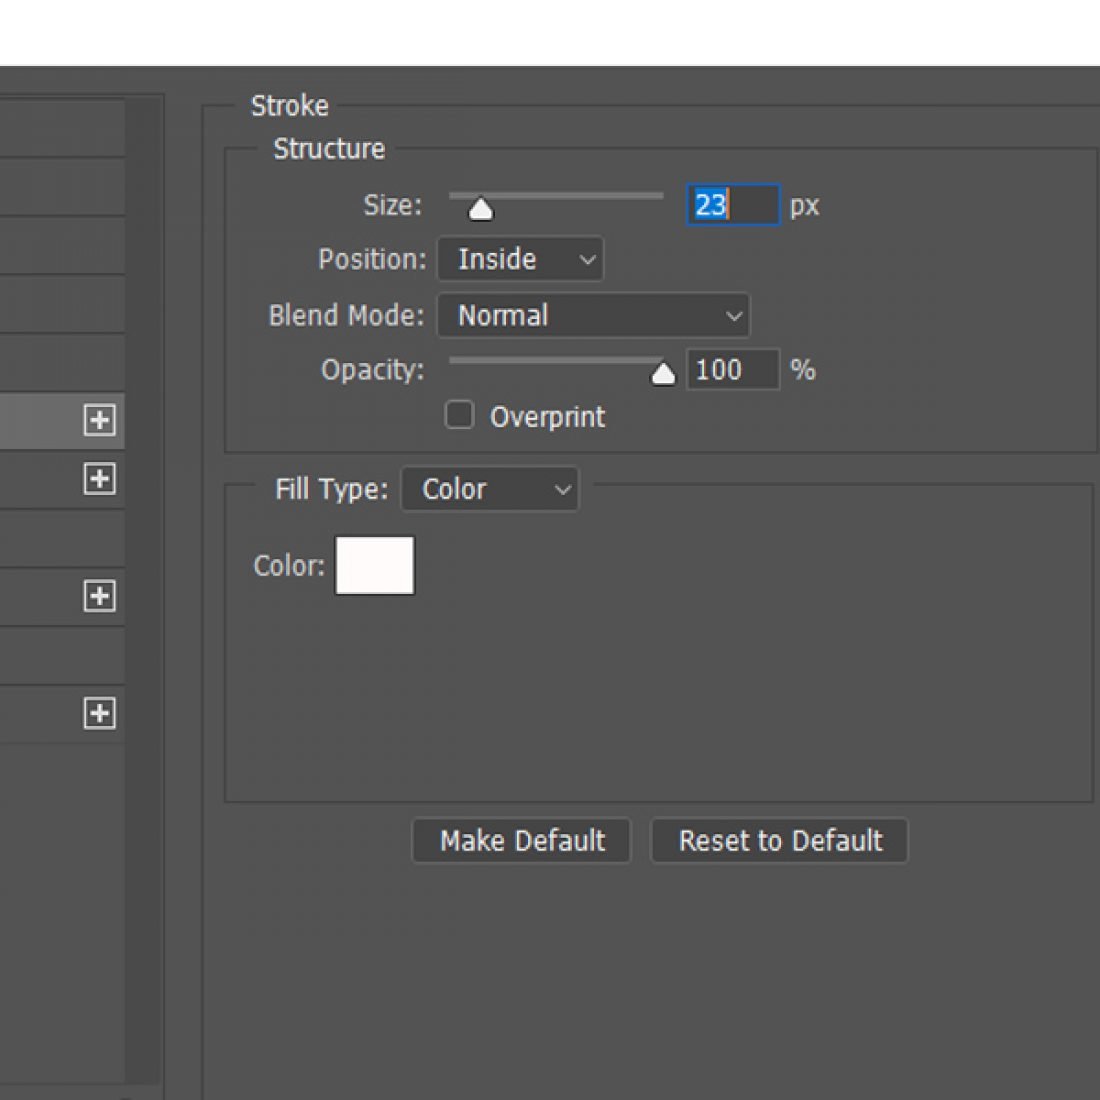Click the plus icon on the highlighted style row
Screen dimensions: 1100x1100
click(100, 420)
